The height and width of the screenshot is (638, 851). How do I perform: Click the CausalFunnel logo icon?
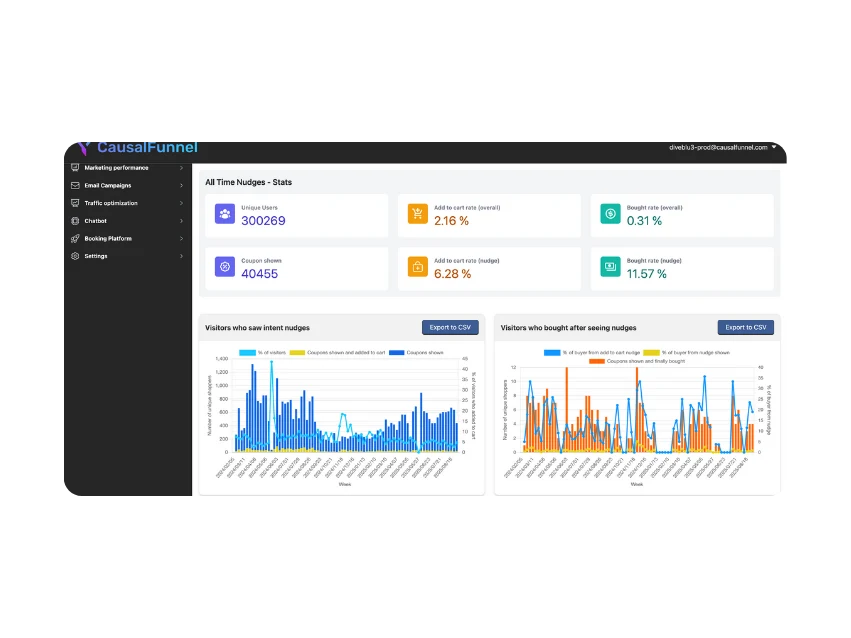[84, 147]
